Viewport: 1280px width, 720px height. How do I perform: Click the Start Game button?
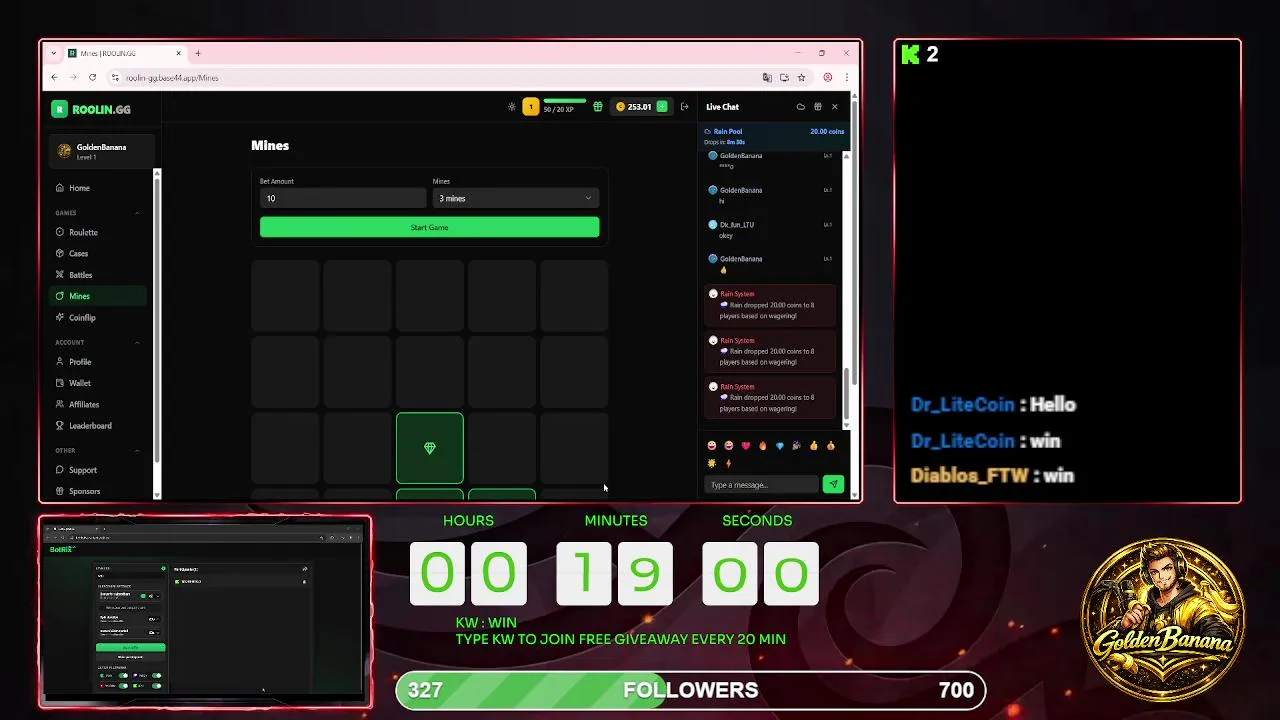[x=429, y=227]
